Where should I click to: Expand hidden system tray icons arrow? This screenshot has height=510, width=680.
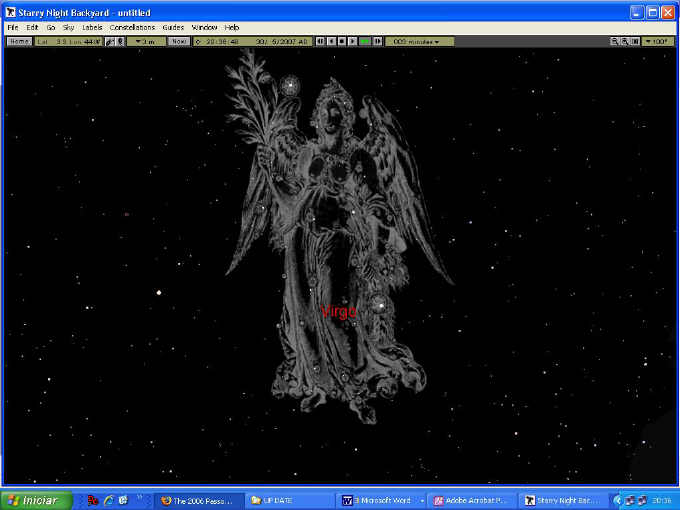[618, 501]
